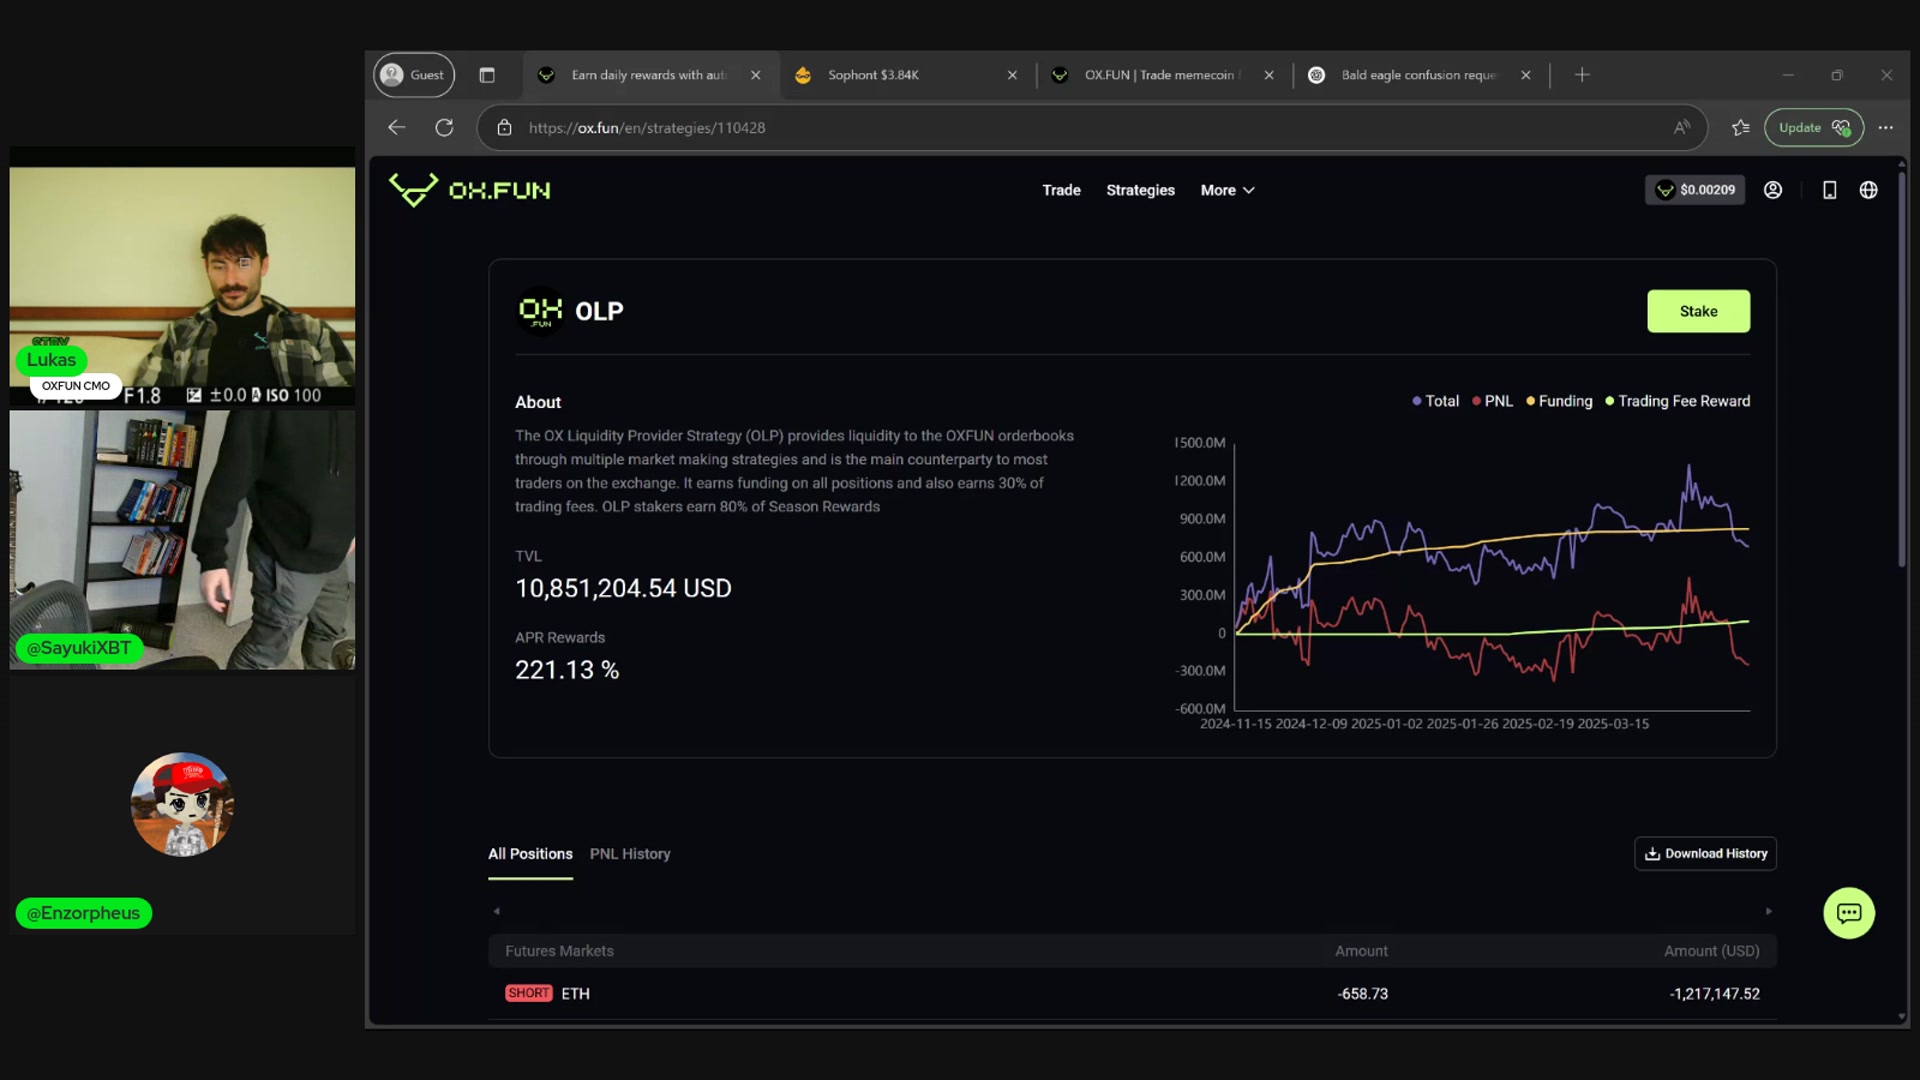Viewport: 1920px width, 1080px height.
Task: Close the OX.FUN Trade memecoin tab
Action: point(1269,75)
